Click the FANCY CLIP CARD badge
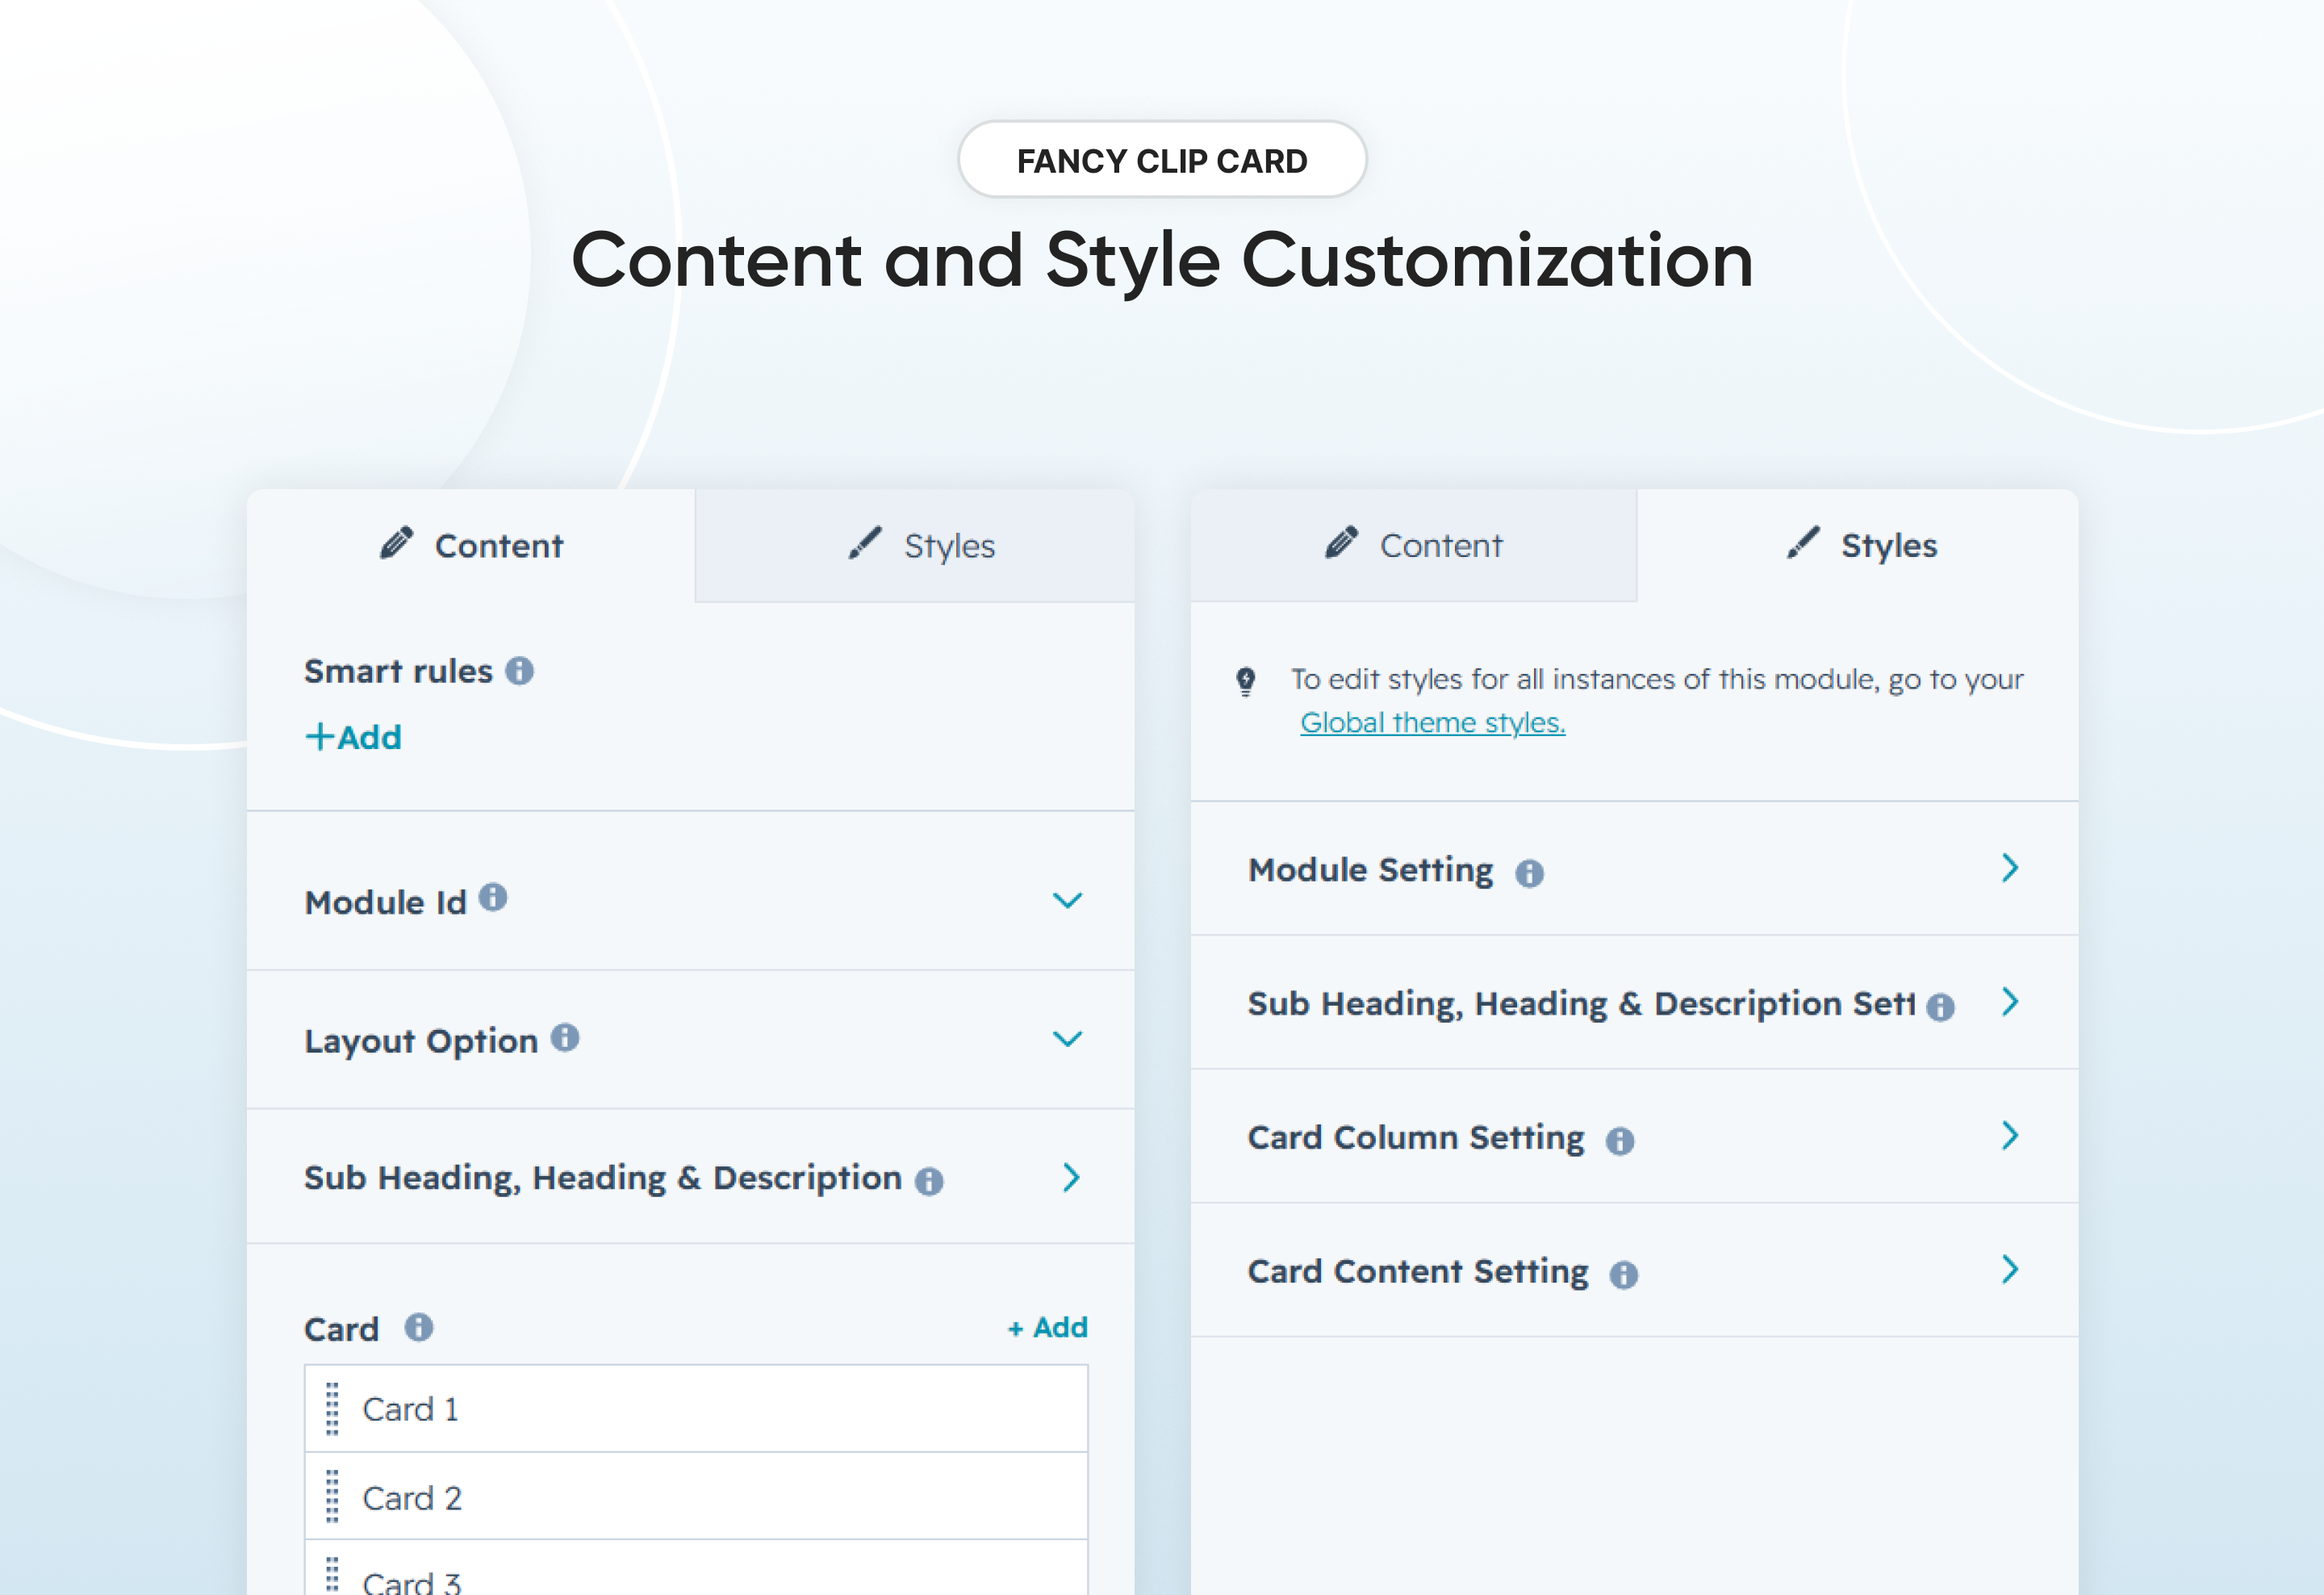This screenshot has width=2324, height=1595. (1162, 160)
